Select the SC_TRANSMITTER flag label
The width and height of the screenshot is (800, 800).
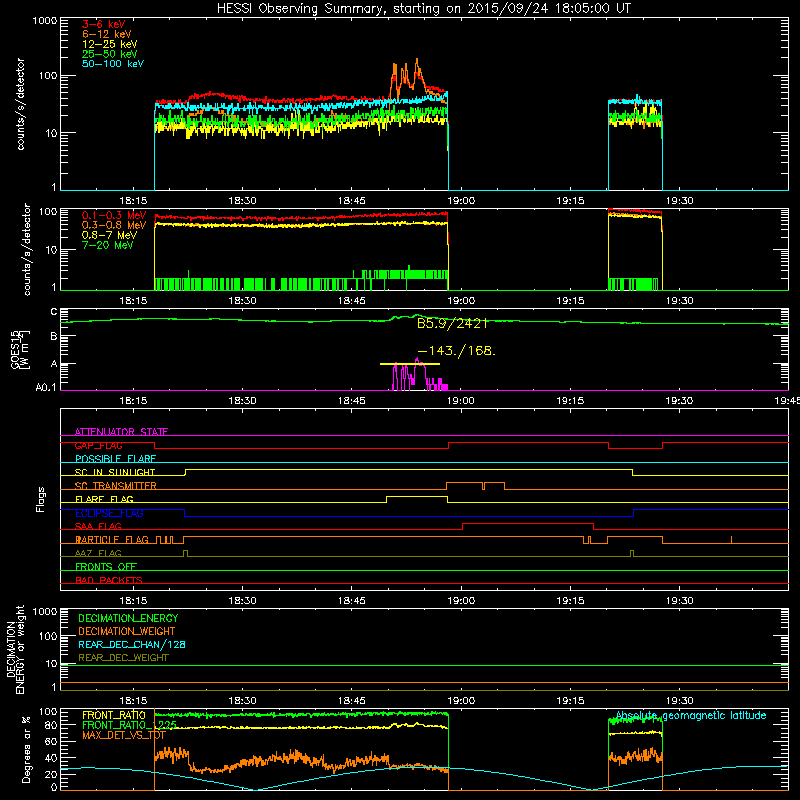tap(116, 486)
